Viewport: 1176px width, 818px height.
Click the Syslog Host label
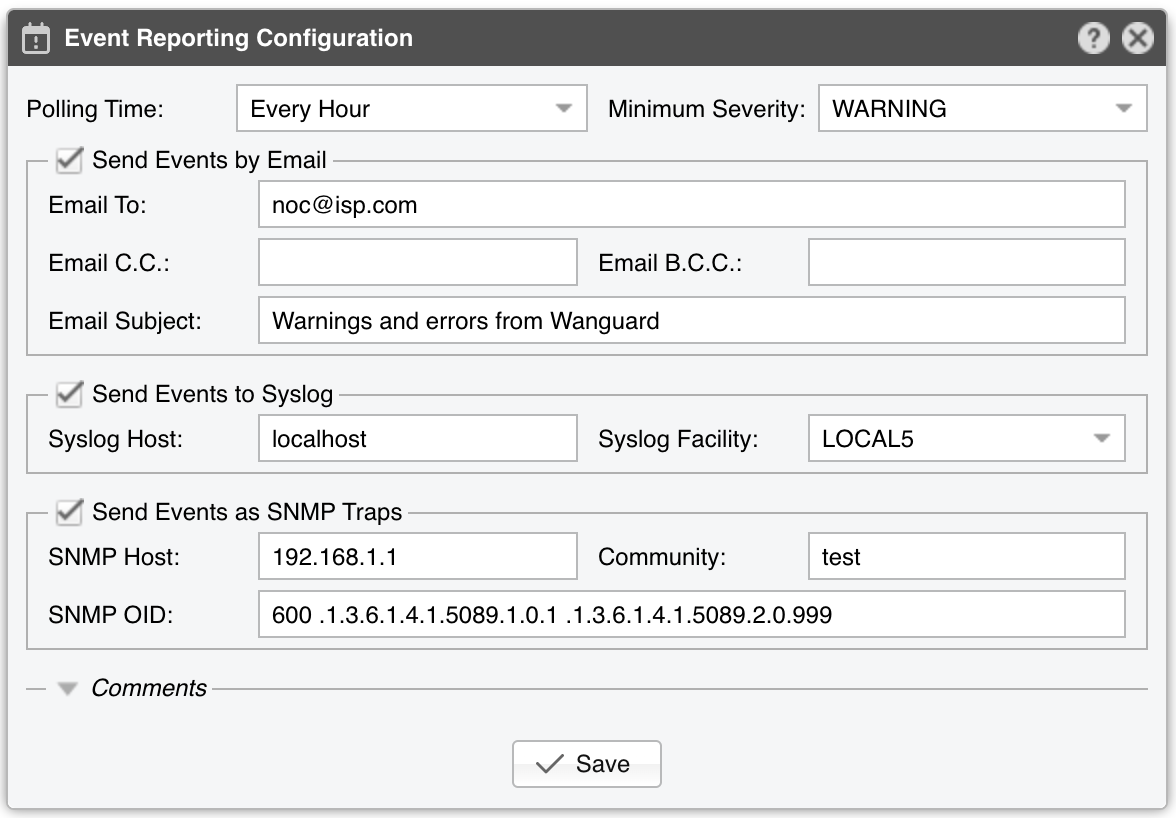click(x=116, y=439)
